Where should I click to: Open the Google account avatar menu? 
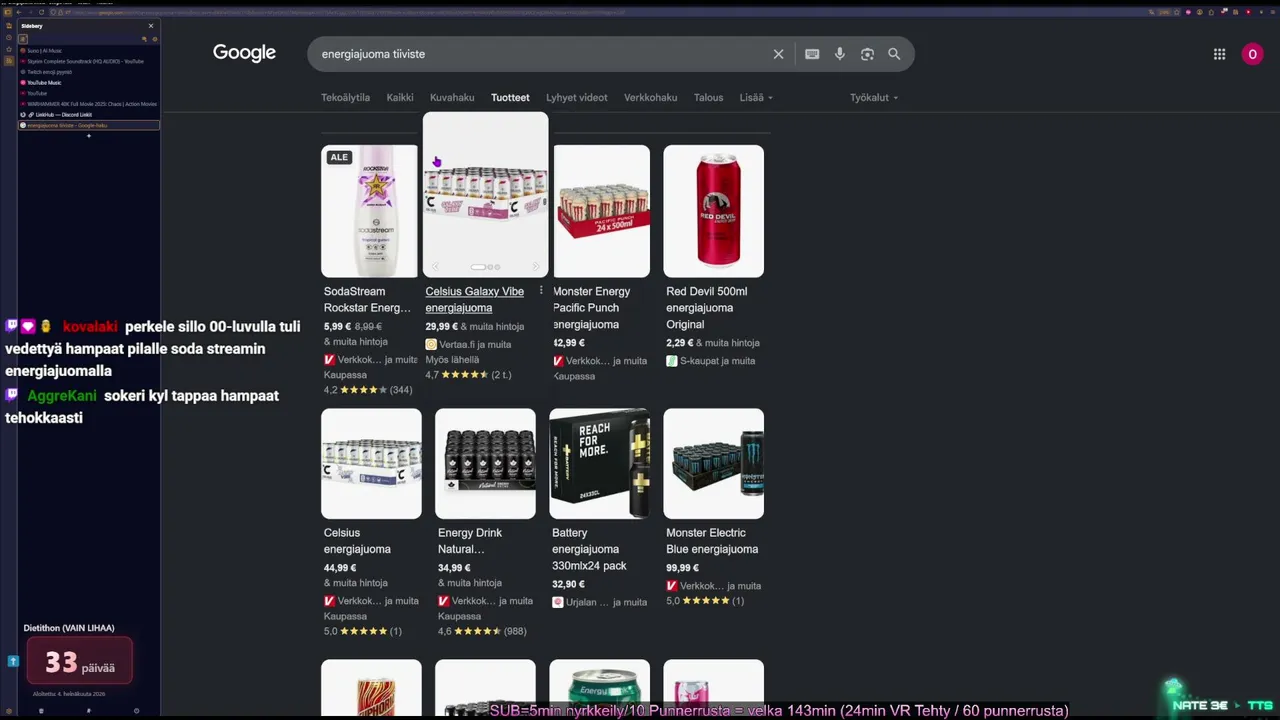[1252, 54]
